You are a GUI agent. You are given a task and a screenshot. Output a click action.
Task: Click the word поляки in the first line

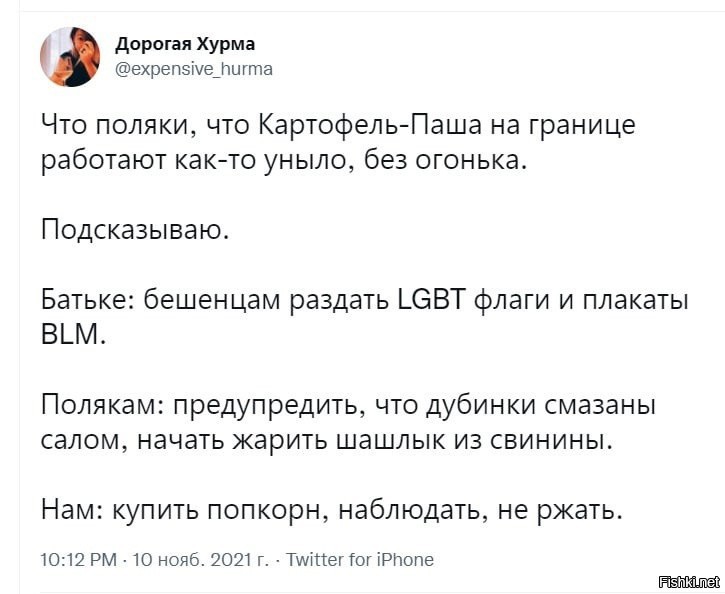tap(146, 126)
